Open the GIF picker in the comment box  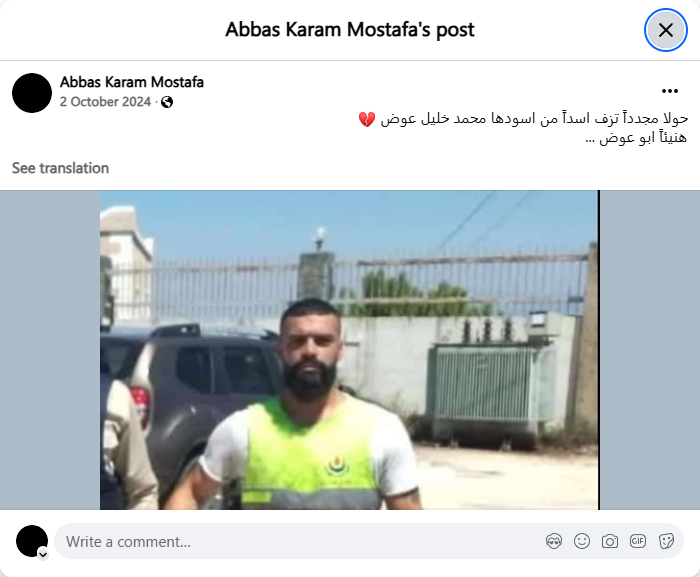point(638,541)
